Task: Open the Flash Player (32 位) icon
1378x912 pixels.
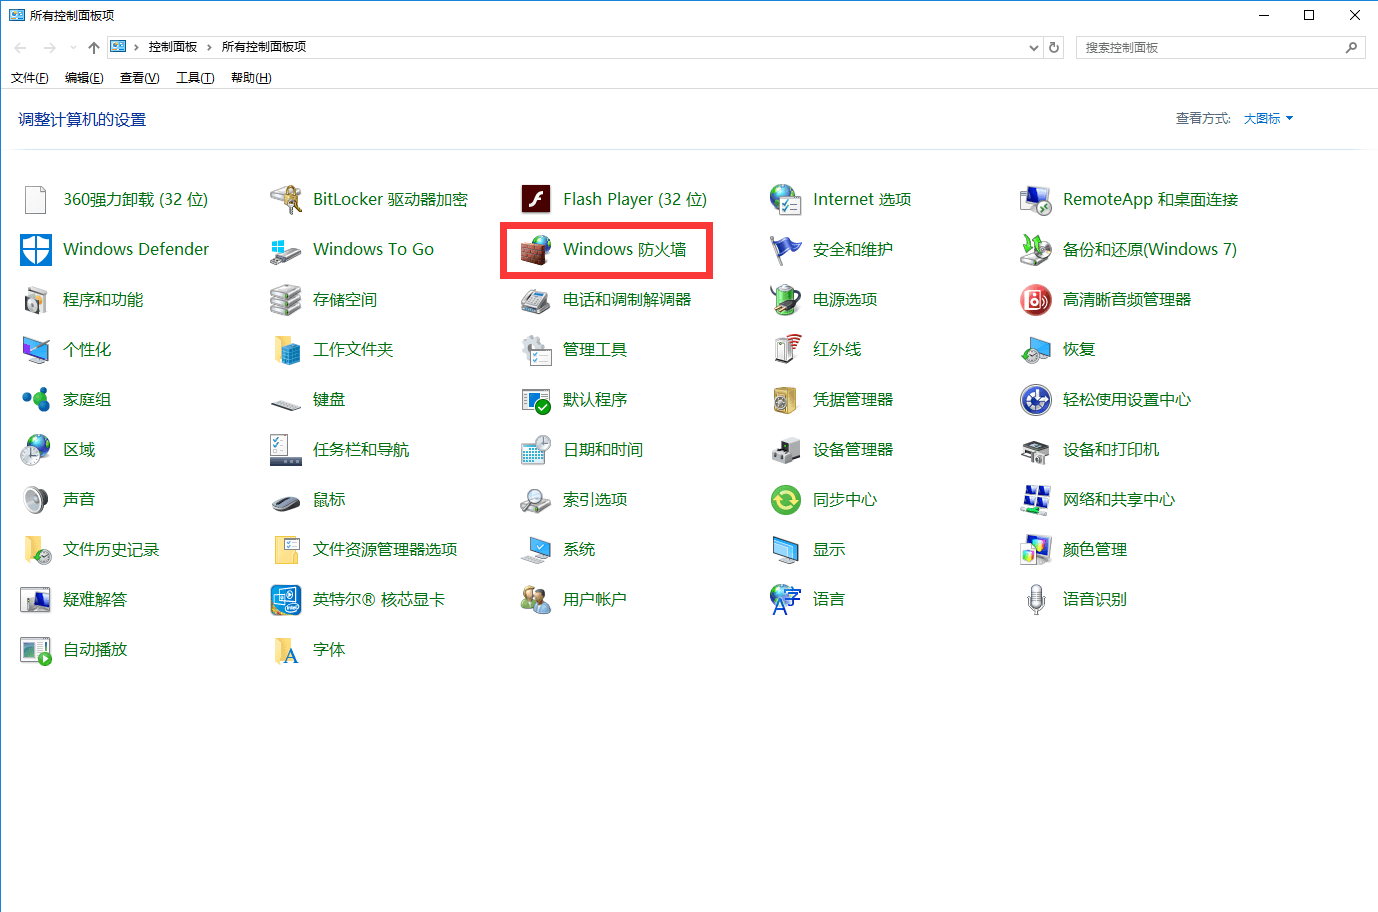Action: pyautogui.click(x=536, y=200)
